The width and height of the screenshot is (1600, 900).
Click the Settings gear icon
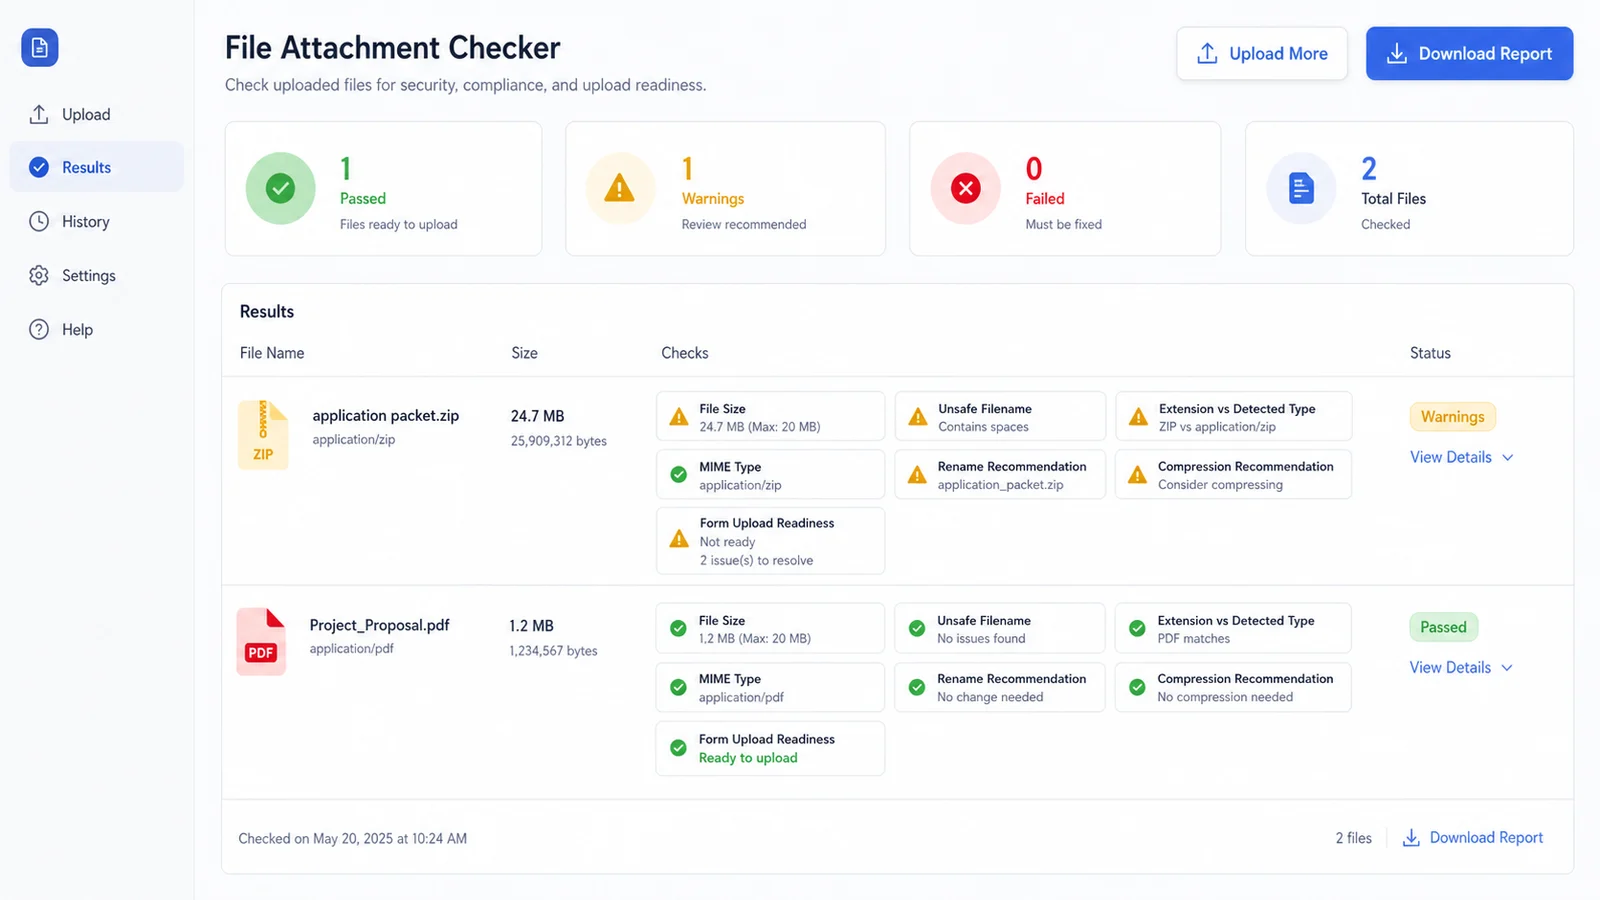pos(39,275)
